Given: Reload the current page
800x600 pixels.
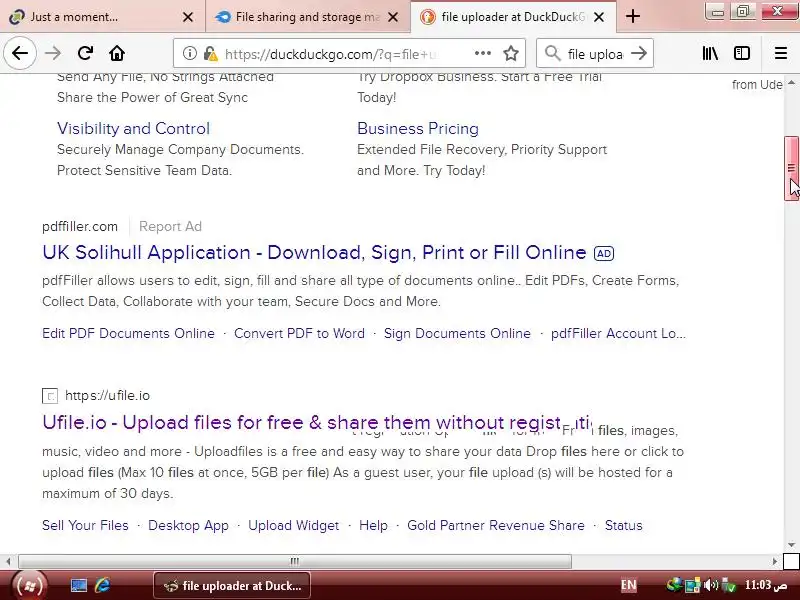Looking at the screenshot, I should point(85,53).
